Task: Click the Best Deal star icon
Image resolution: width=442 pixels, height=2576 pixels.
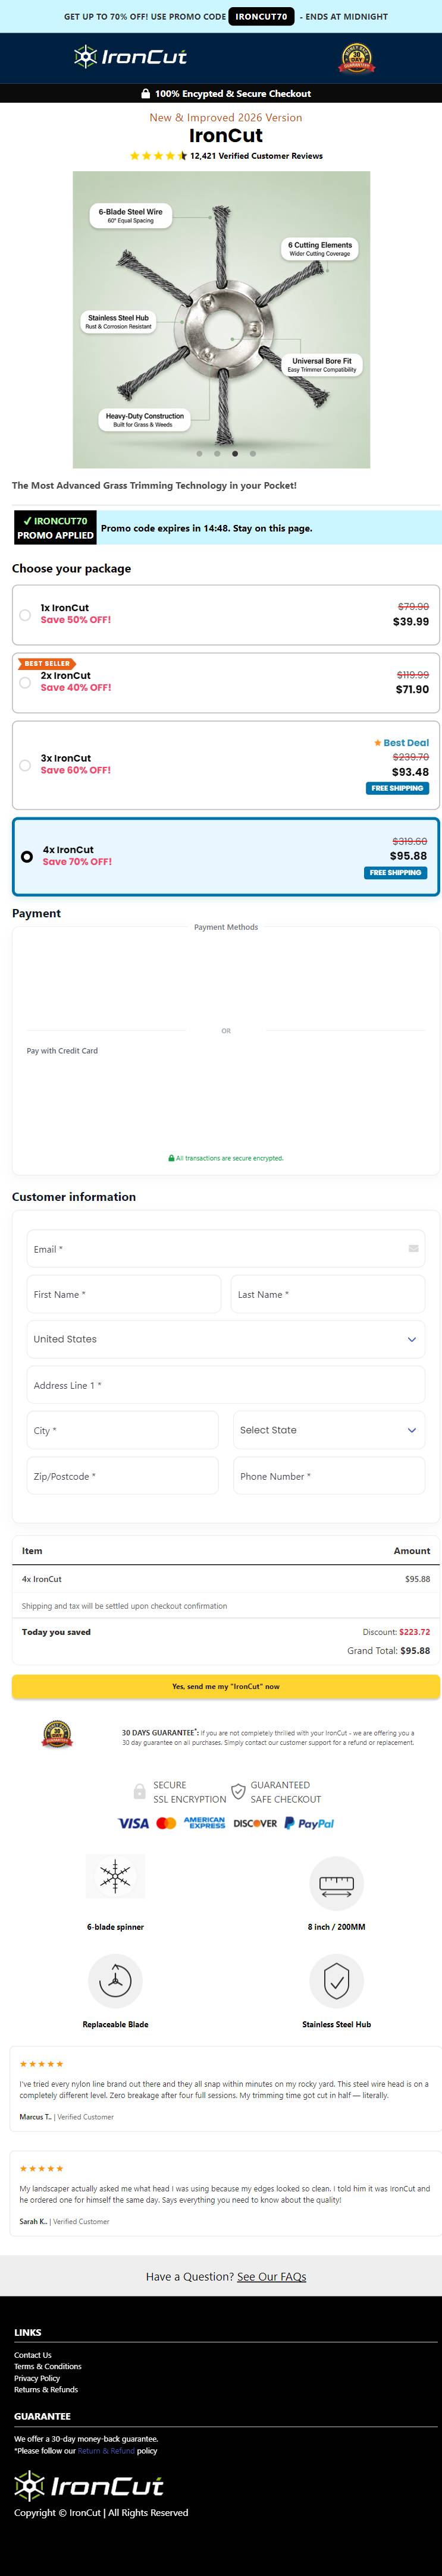Action: pos(377,743)
